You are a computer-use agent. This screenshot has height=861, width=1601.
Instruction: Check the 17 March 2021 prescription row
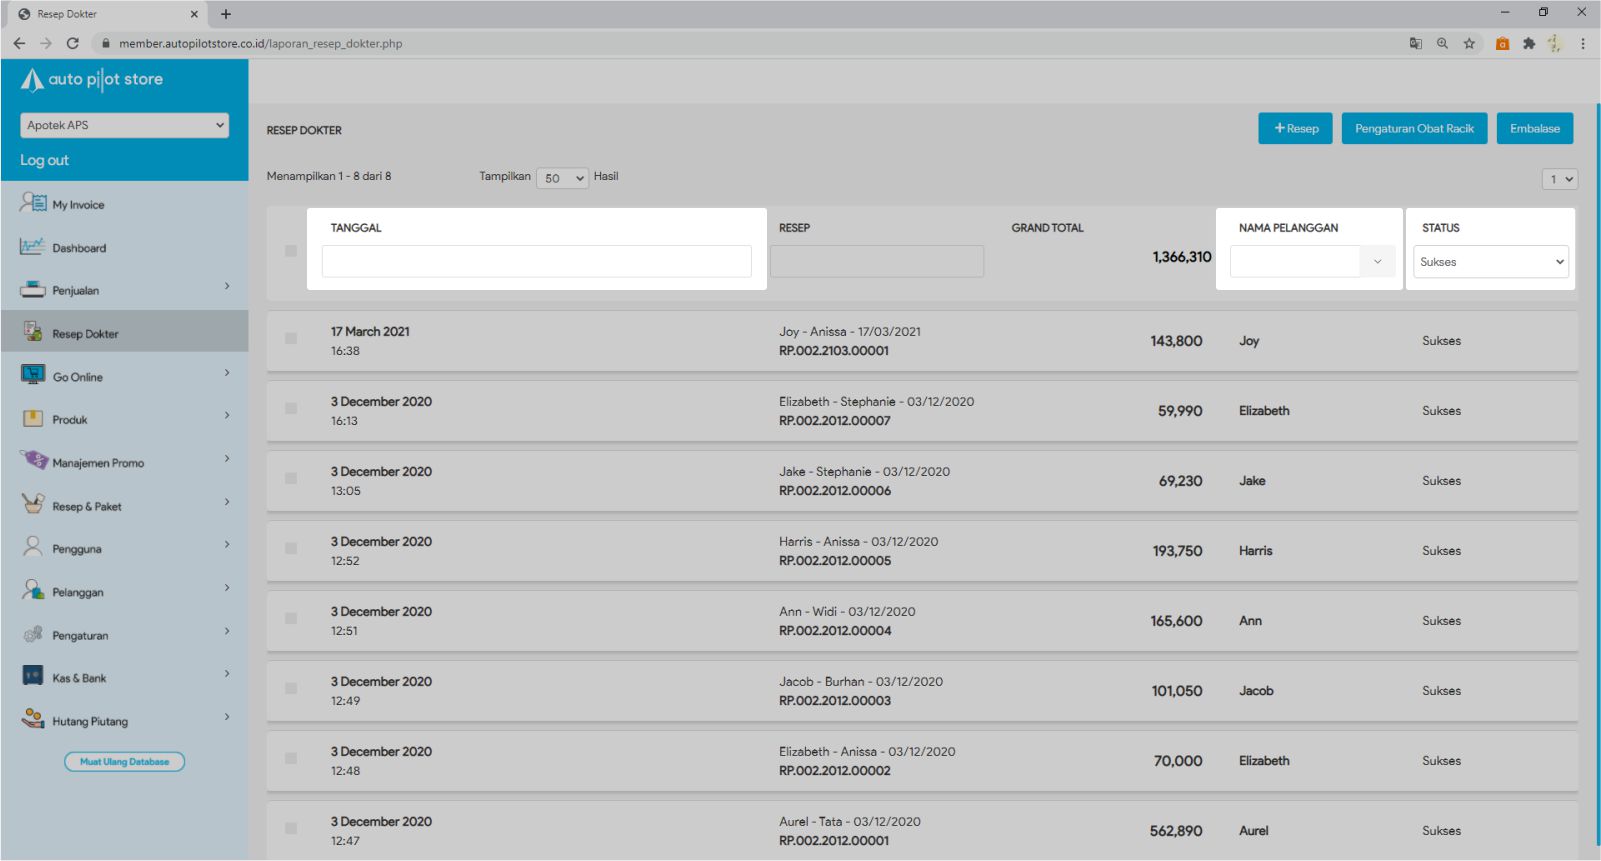(x=291, y=339)
